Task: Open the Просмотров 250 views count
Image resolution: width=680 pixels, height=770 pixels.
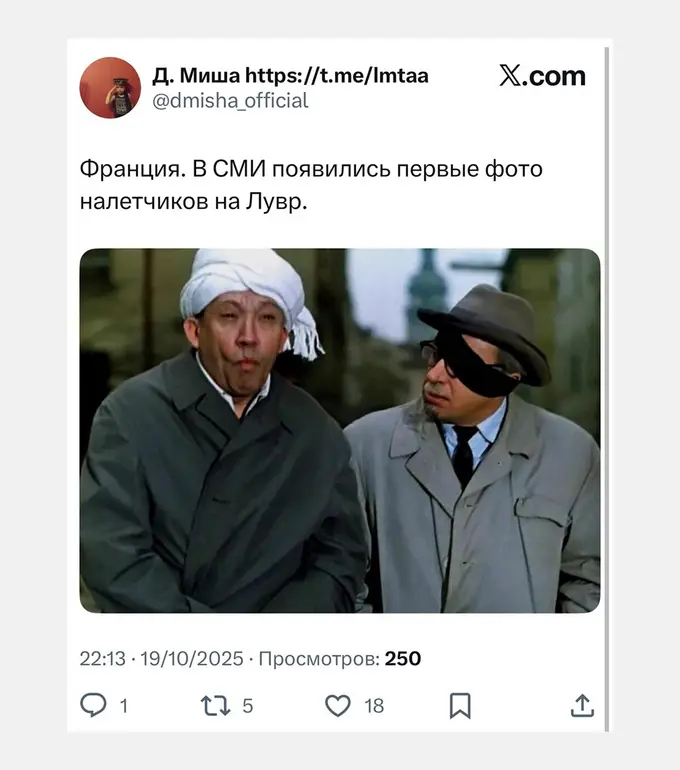Action: pyautogui.click(x=340, y=659)
